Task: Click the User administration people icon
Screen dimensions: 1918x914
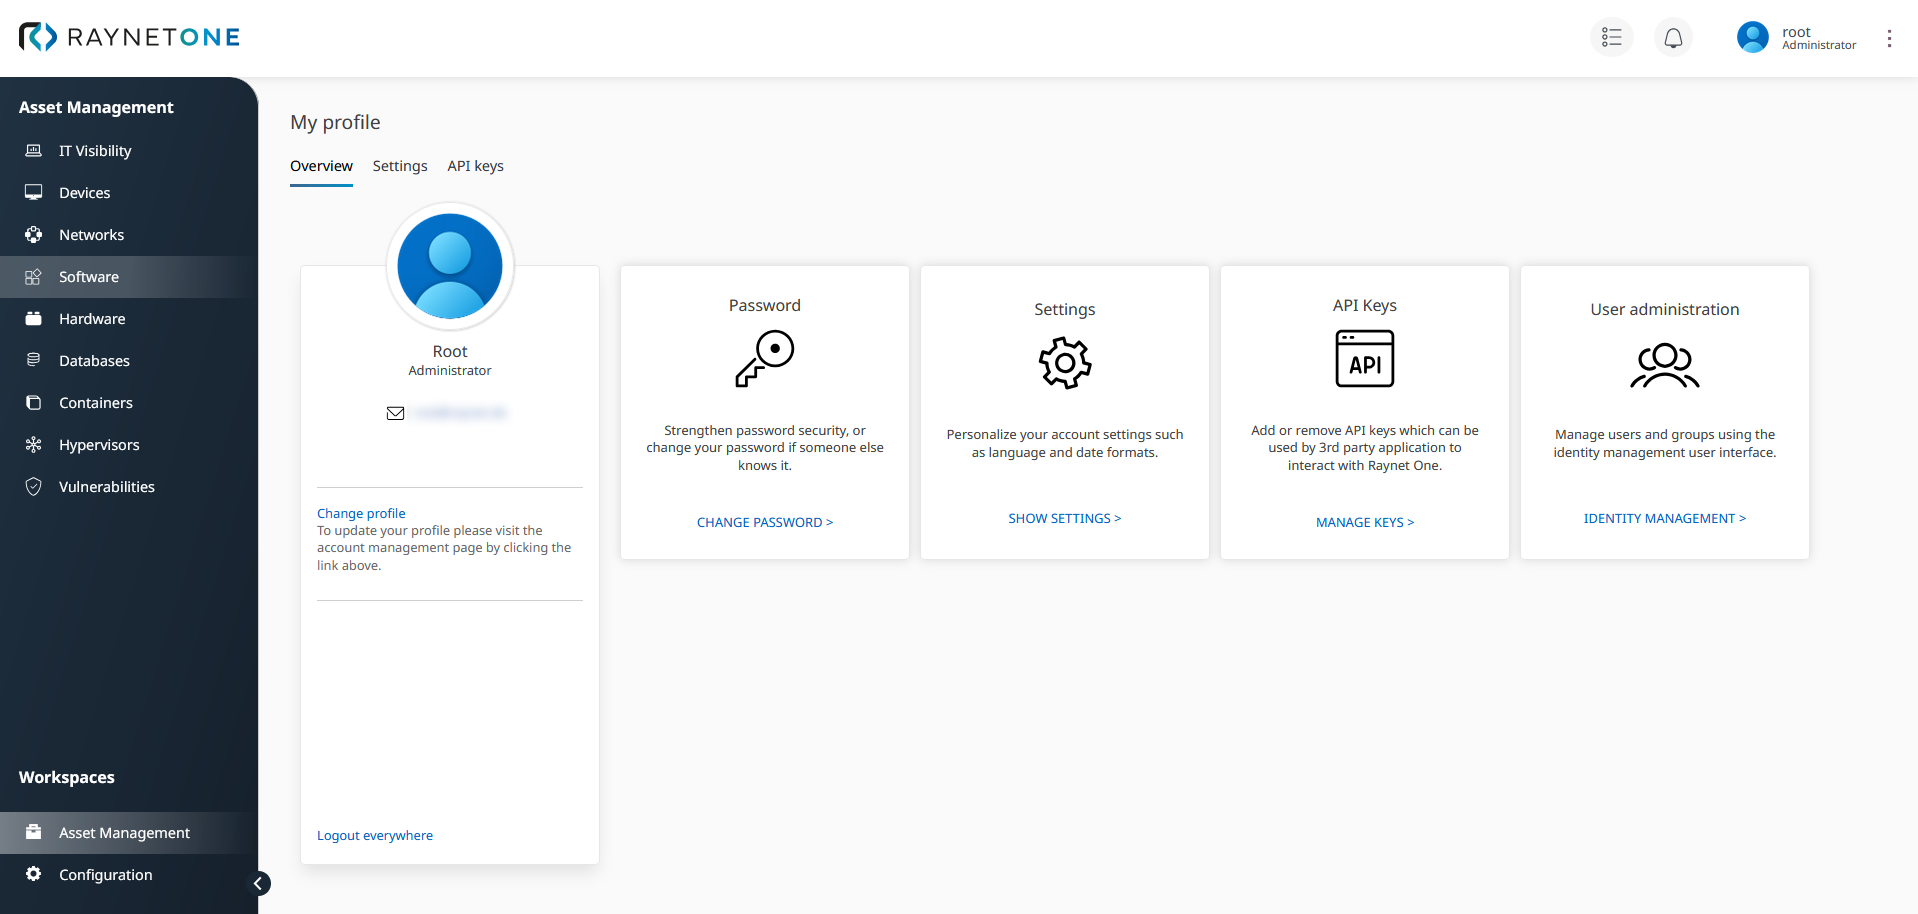Action: tap(1664, 365)
